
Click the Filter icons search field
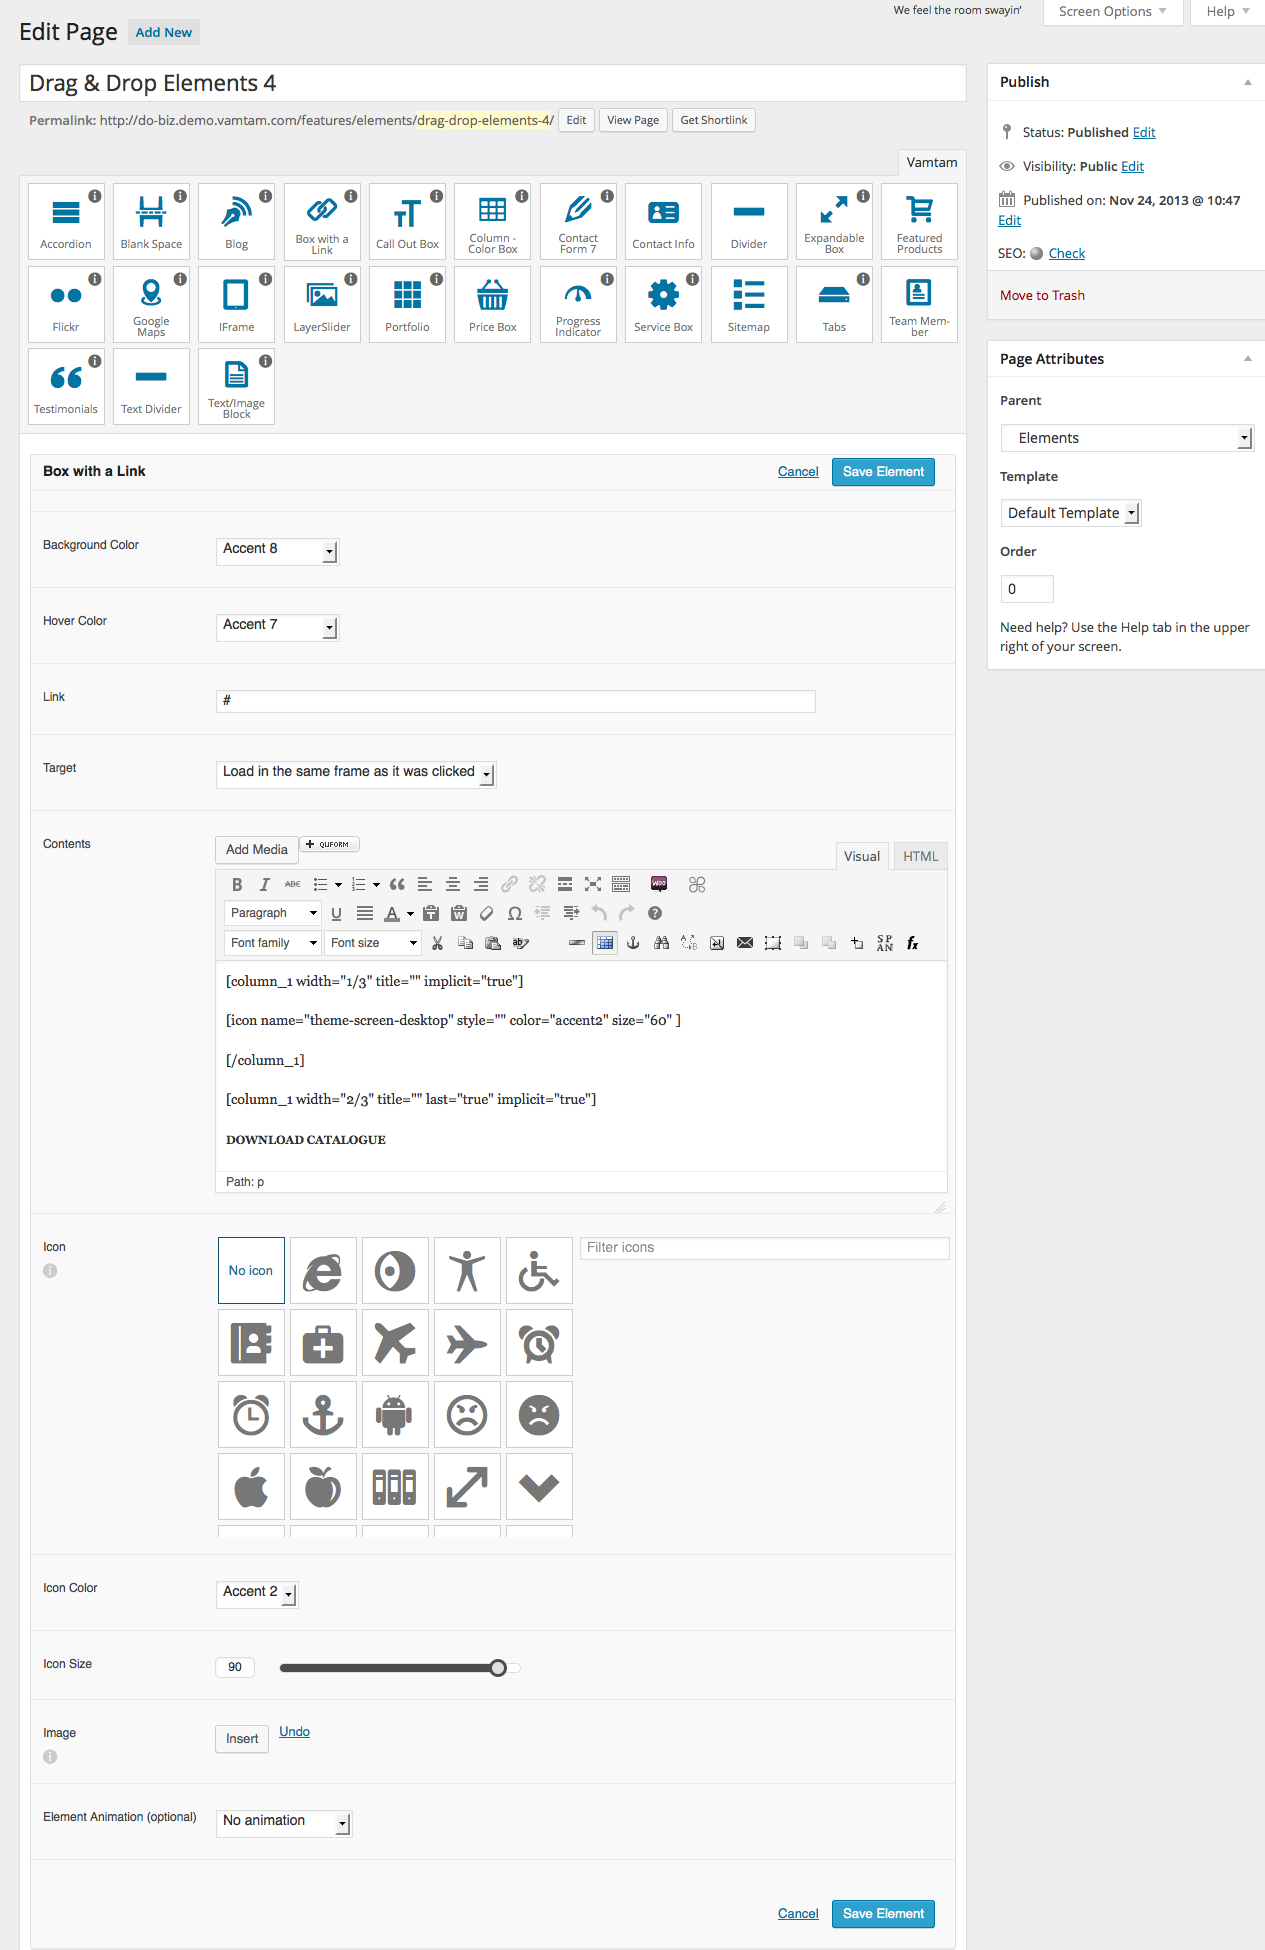(764, 1248)
